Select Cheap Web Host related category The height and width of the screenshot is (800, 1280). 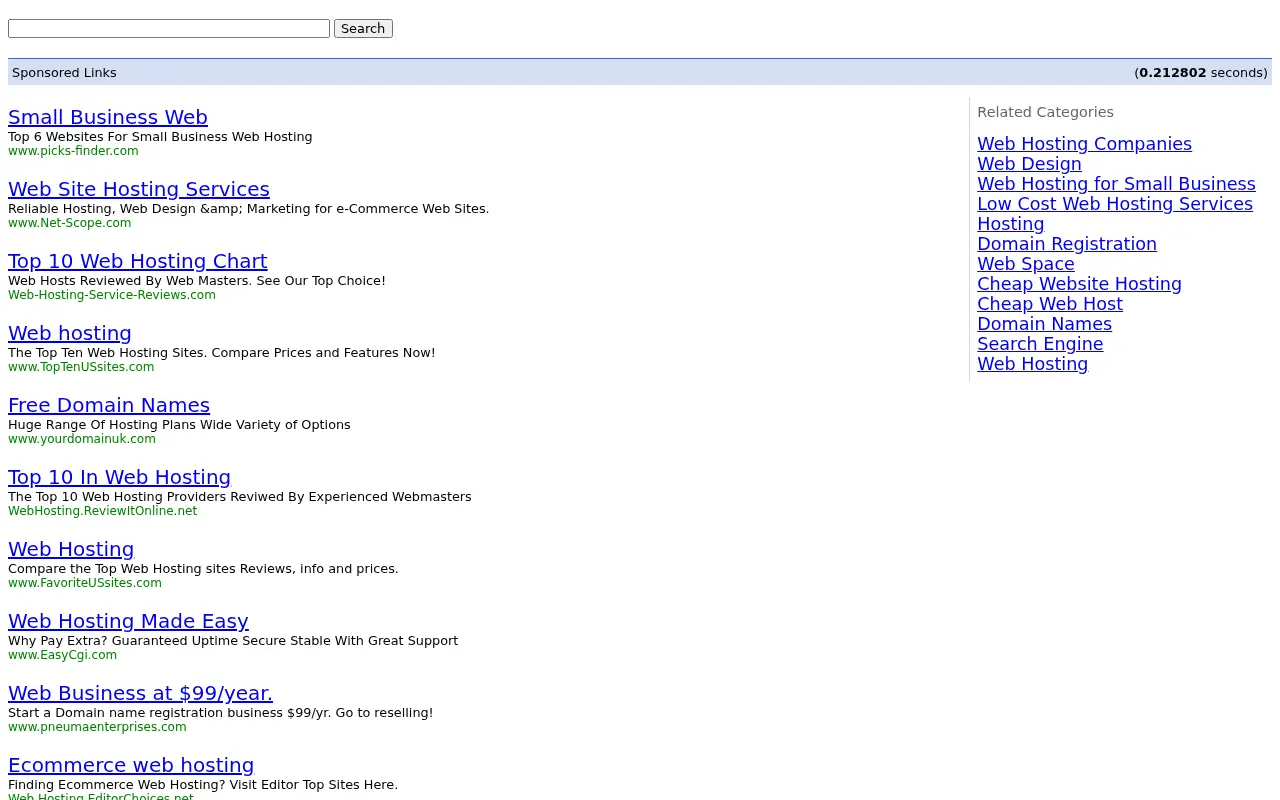(x=1050, y=304)
